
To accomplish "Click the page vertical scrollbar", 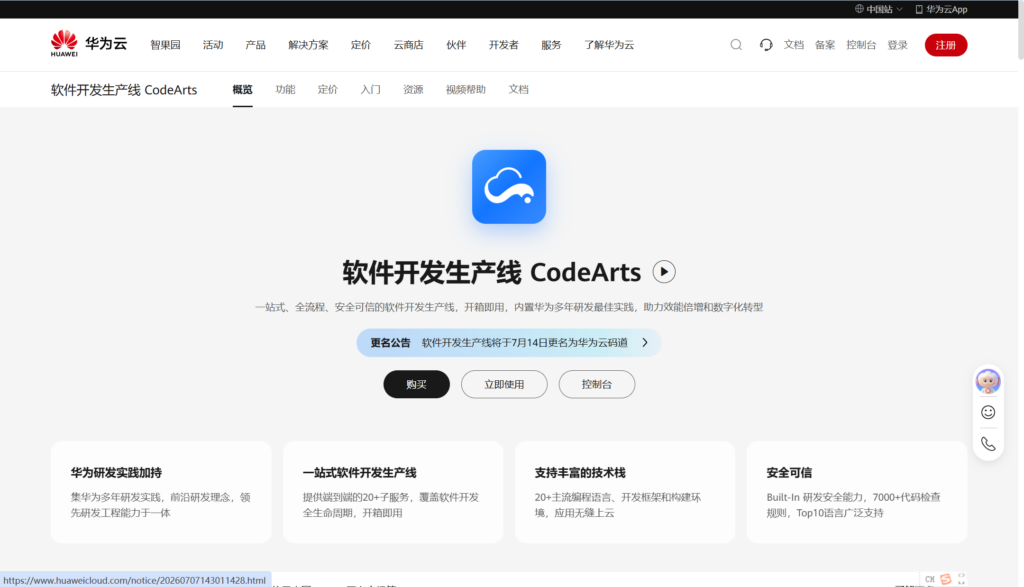I will click(x=1021, y=30).
